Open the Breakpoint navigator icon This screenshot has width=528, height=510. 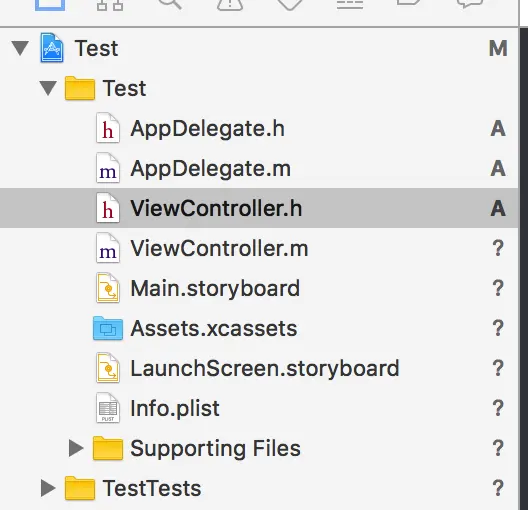click(x=409, y=3)
